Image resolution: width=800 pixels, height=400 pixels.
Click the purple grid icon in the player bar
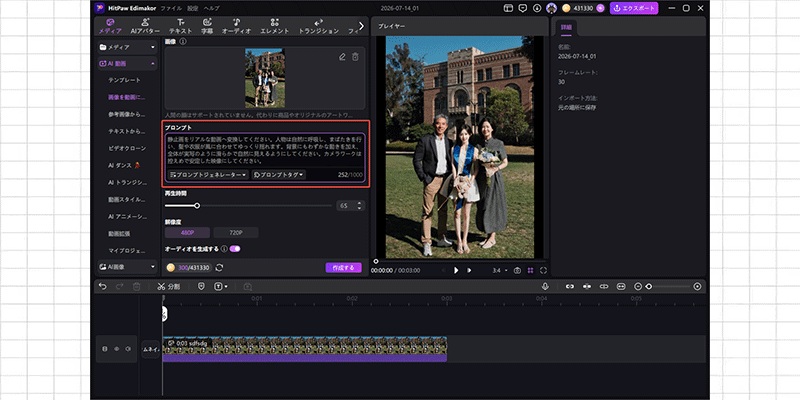531,270
